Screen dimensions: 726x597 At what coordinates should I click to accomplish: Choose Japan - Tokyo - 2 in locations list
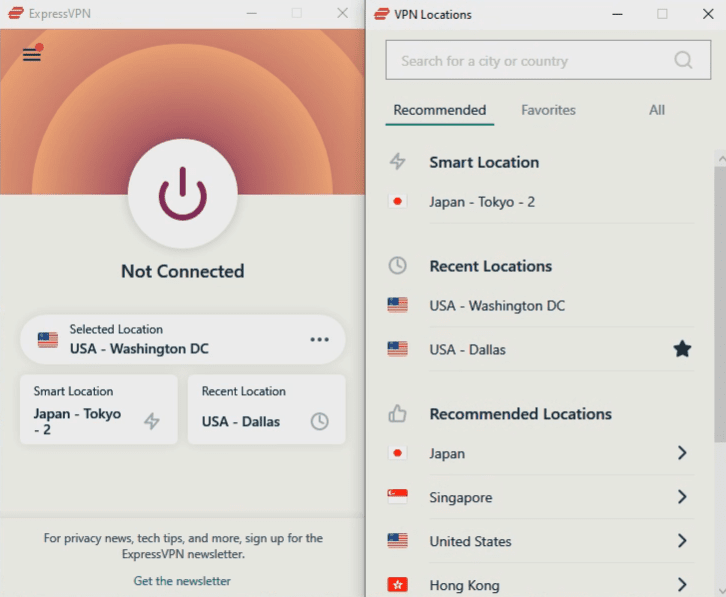(x=539, y=202)
